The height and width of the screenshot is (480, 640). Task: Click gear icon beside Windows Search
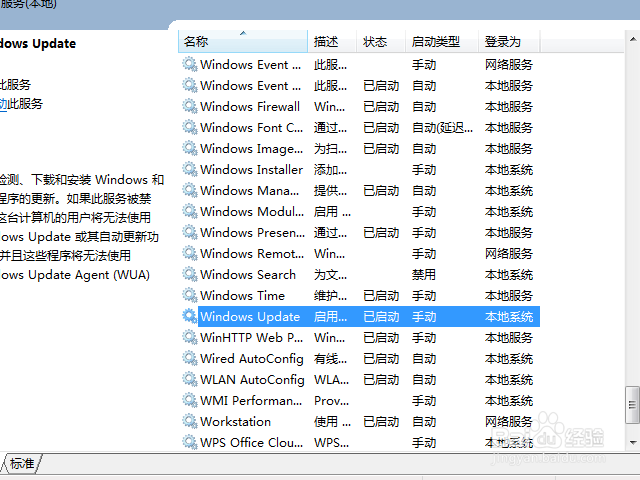(190, 275)
